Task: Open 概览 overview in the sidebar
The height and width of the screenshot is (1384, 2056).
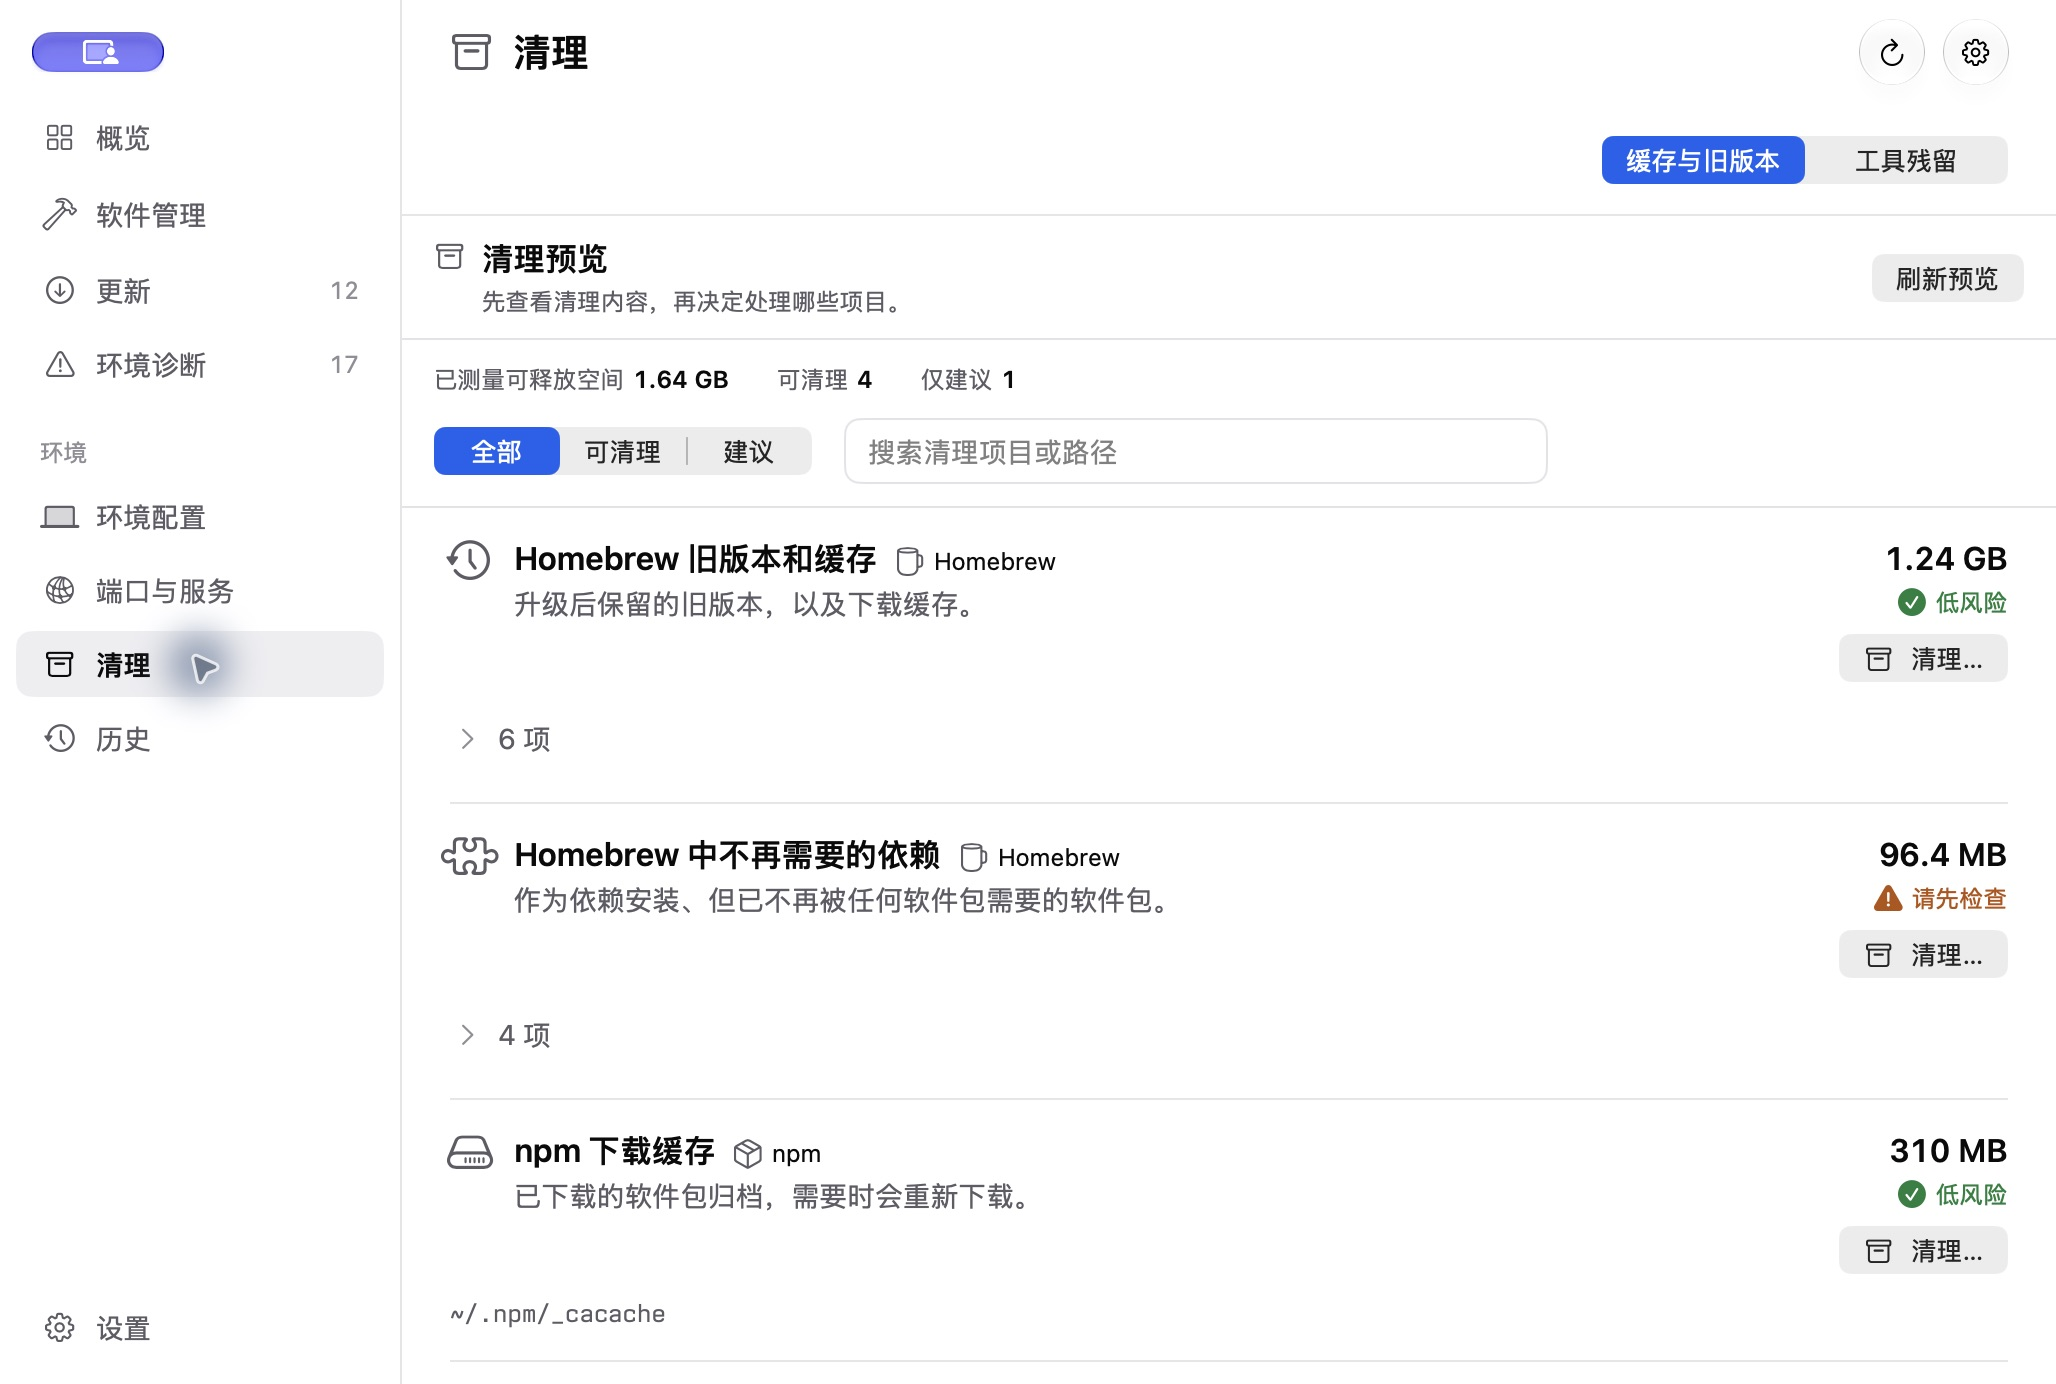Action: (x=200, y=138)
